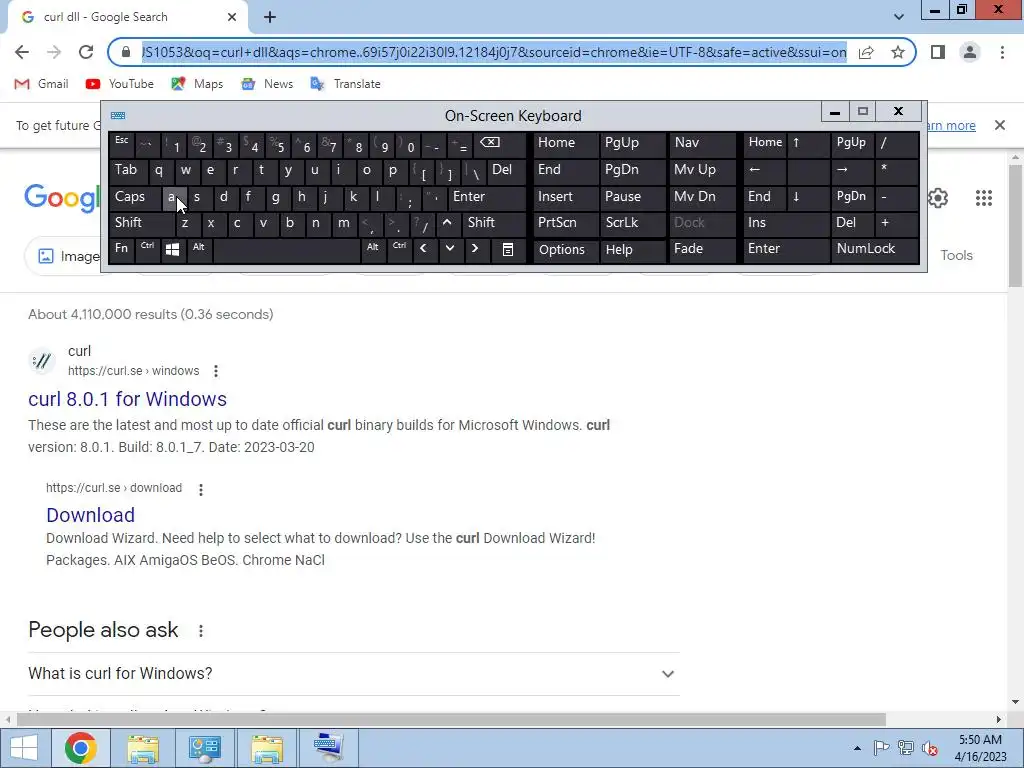This screenshot has height=768, width=1024.
Task: Open the options dots beside People also ask
Action: pyautogui.click(x=200, y=631)
